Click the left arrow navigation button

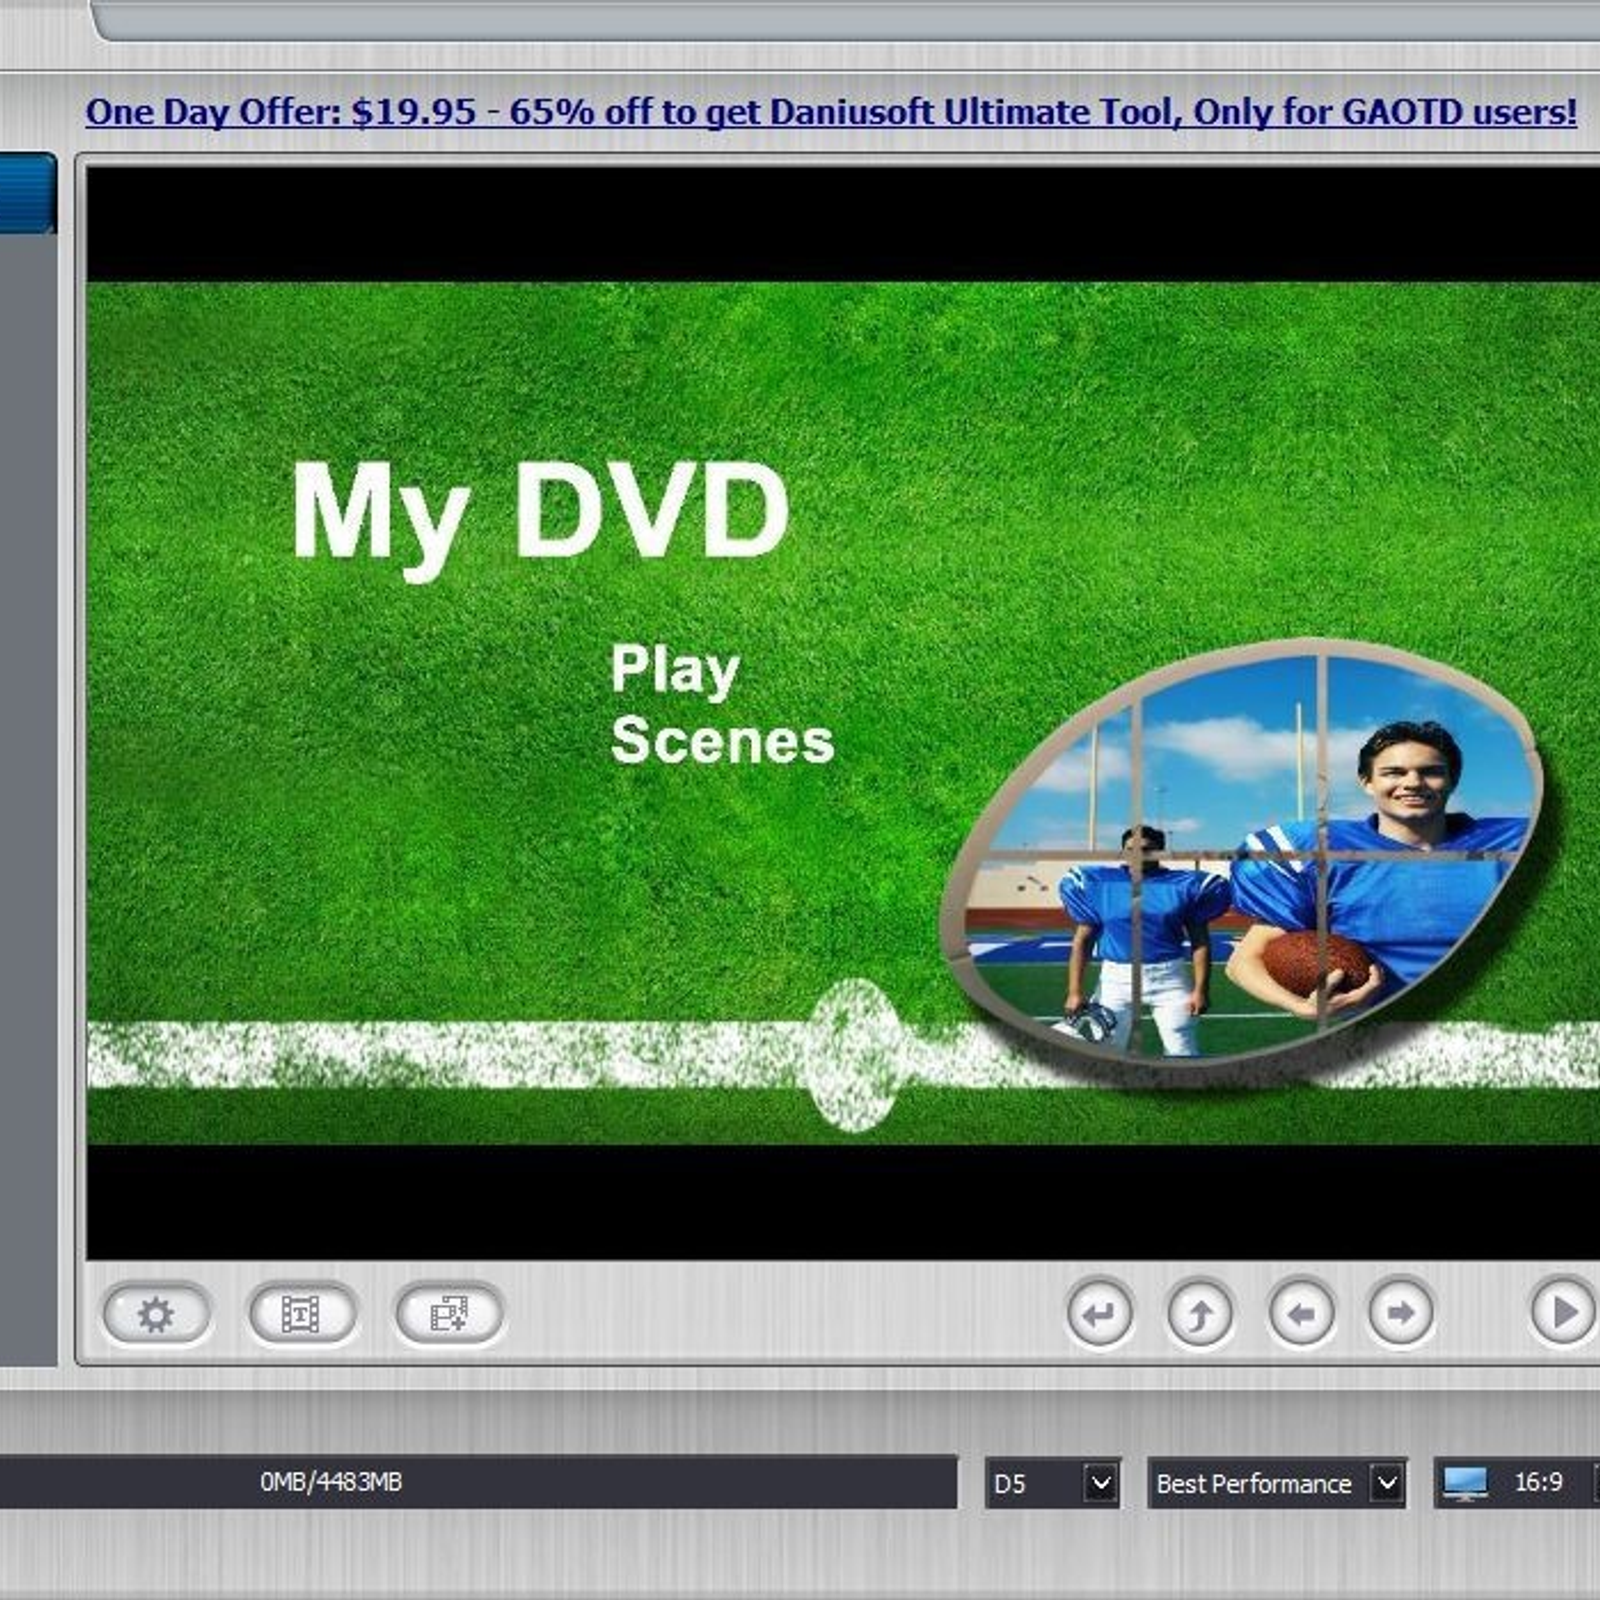point(1300,1313)
